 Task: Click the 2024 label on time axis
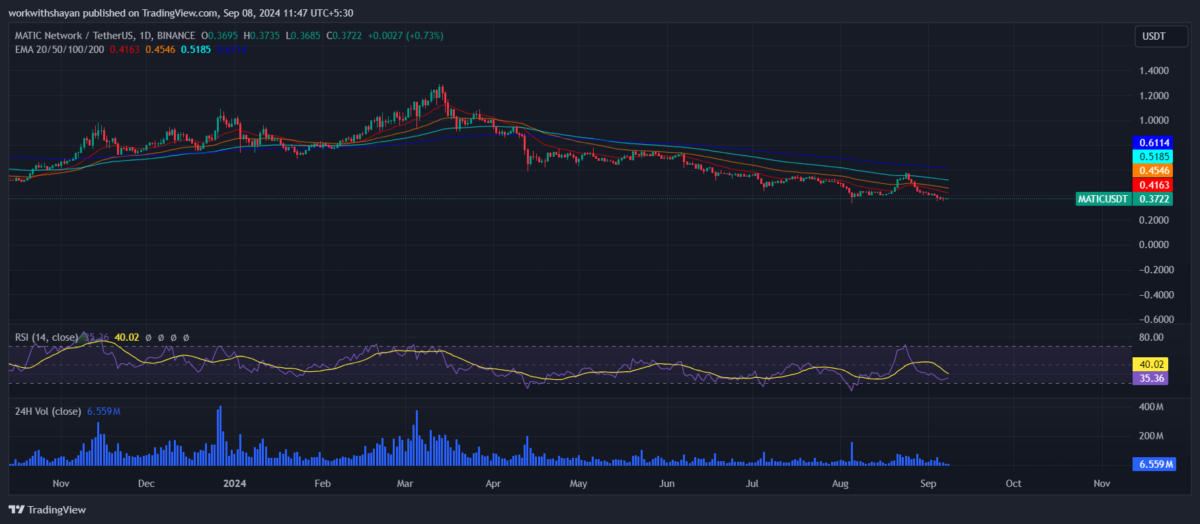point(235,482)
